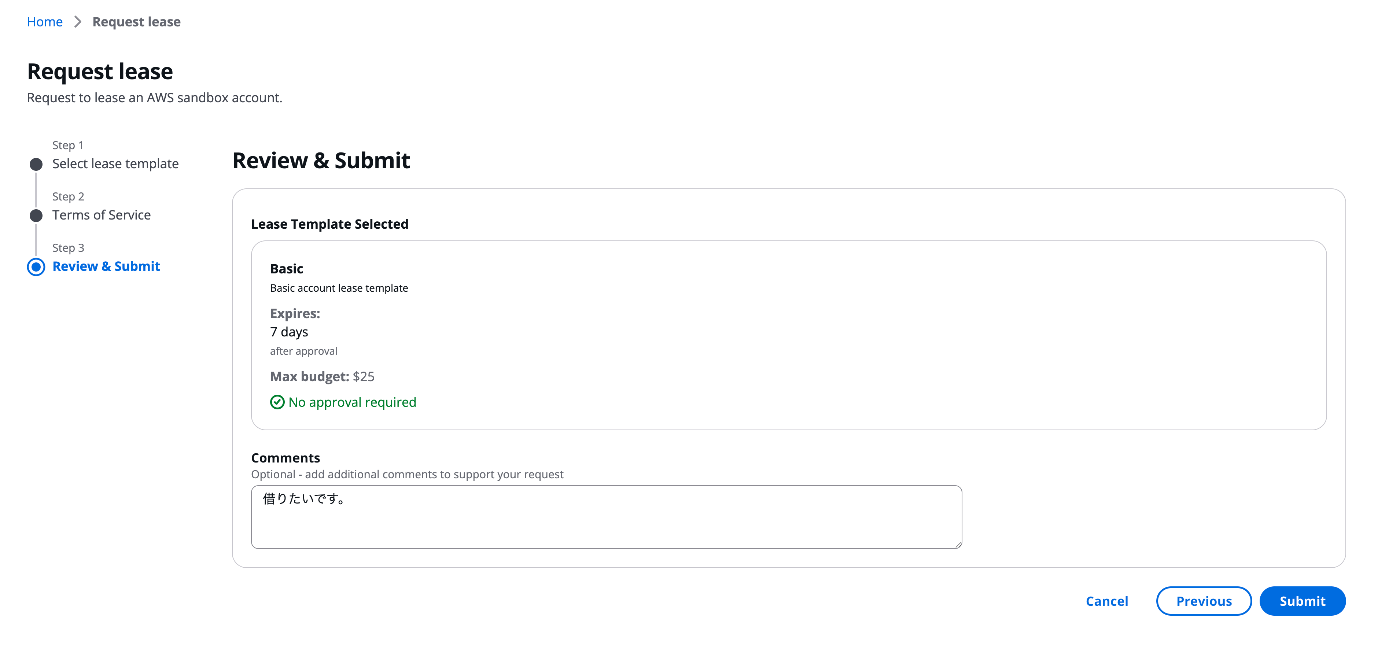
Task: Click the Step 2 circle indicator
Action: (x=36, y=215)
